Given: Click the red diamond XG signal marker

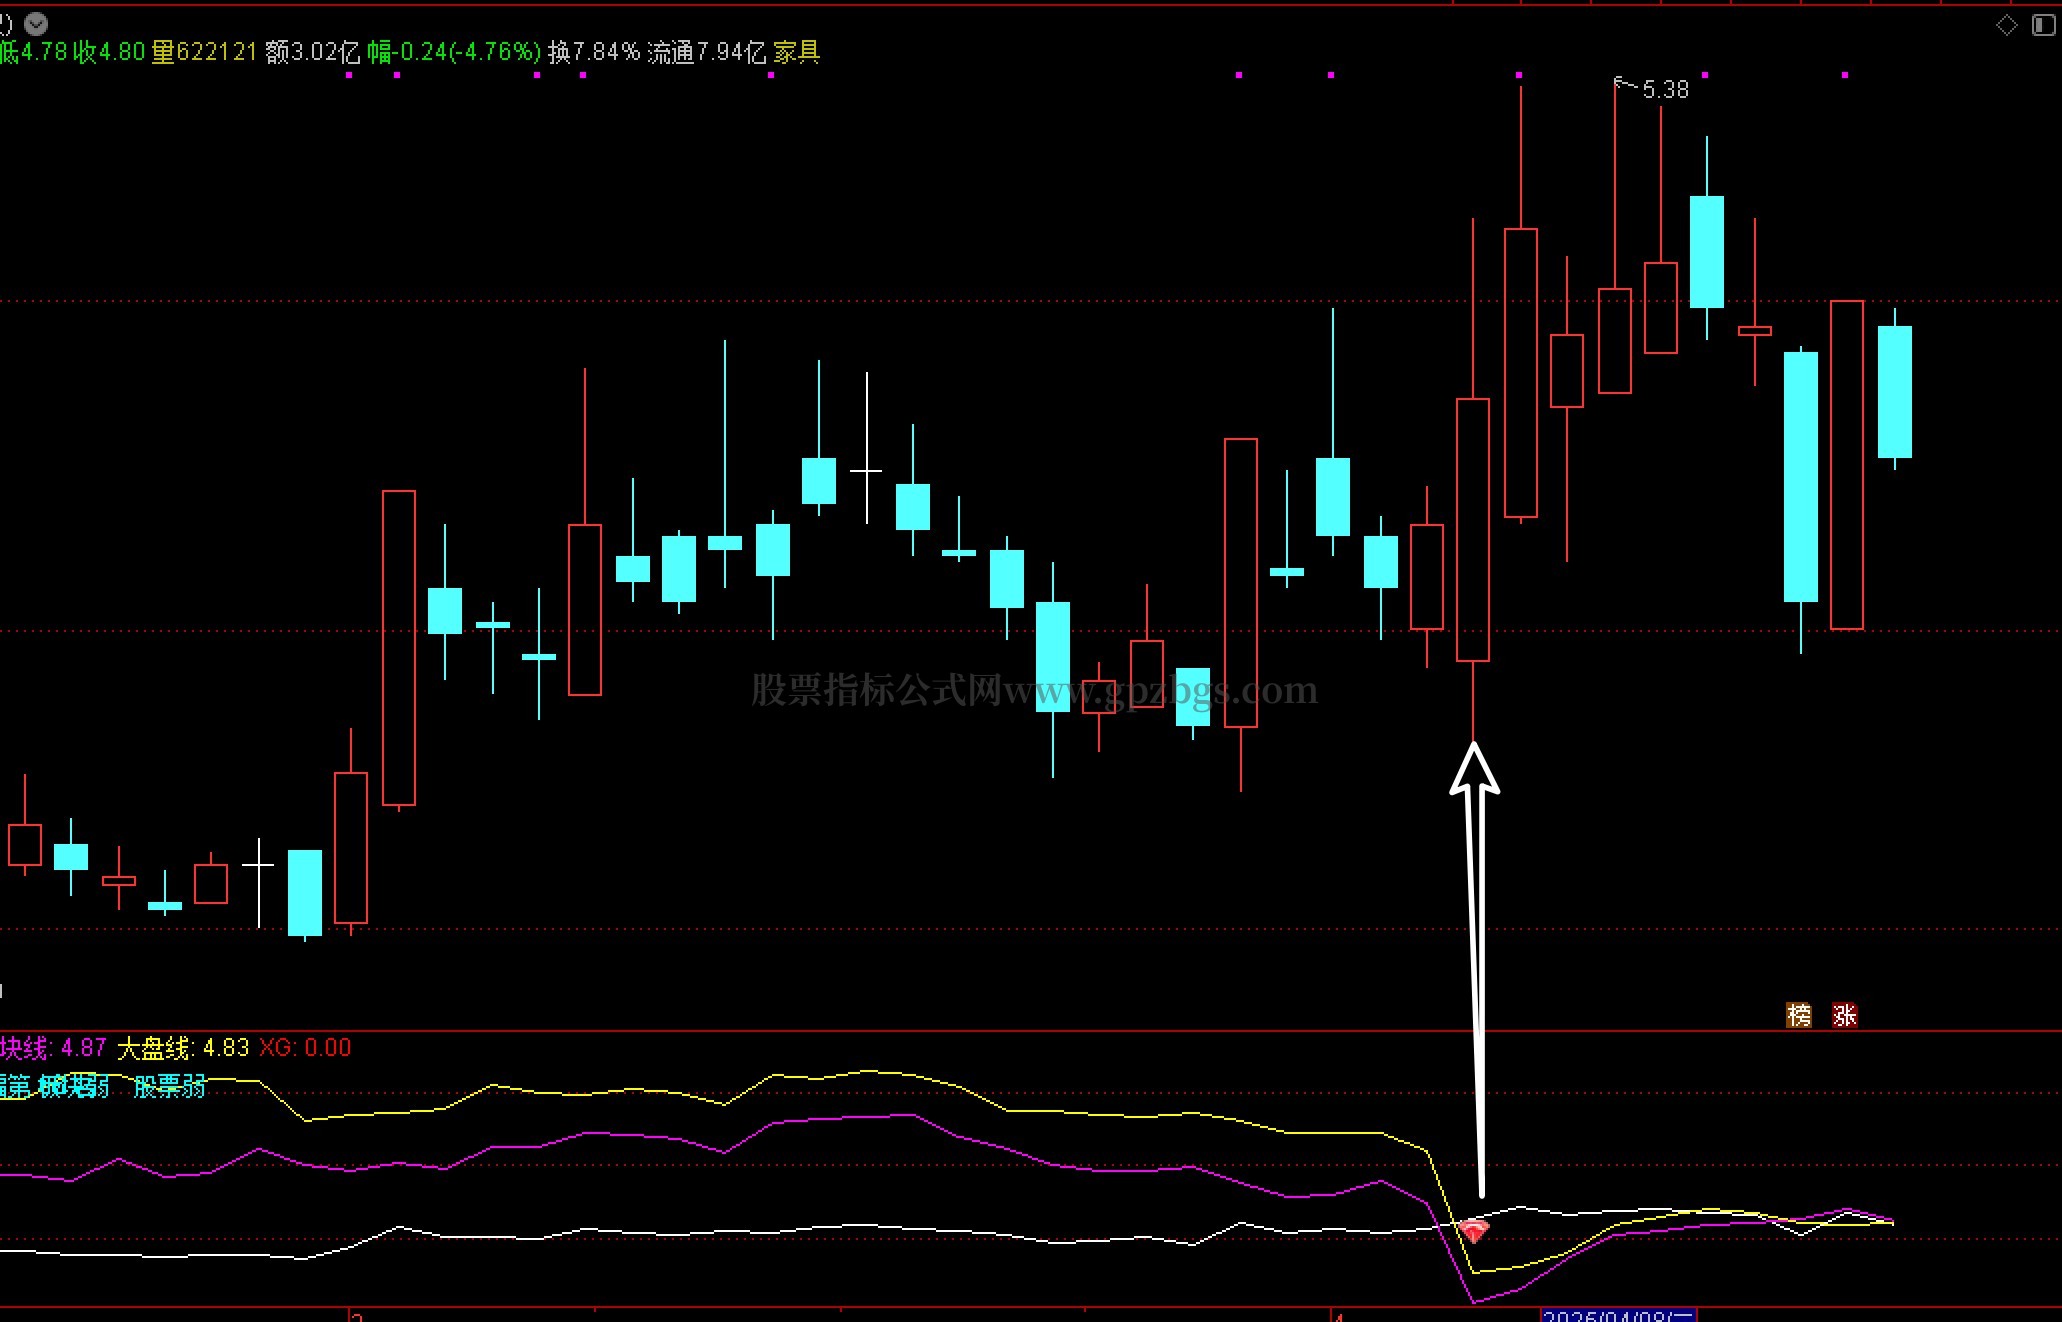Looking at the screenshot, I should tap(1474, 1231).
